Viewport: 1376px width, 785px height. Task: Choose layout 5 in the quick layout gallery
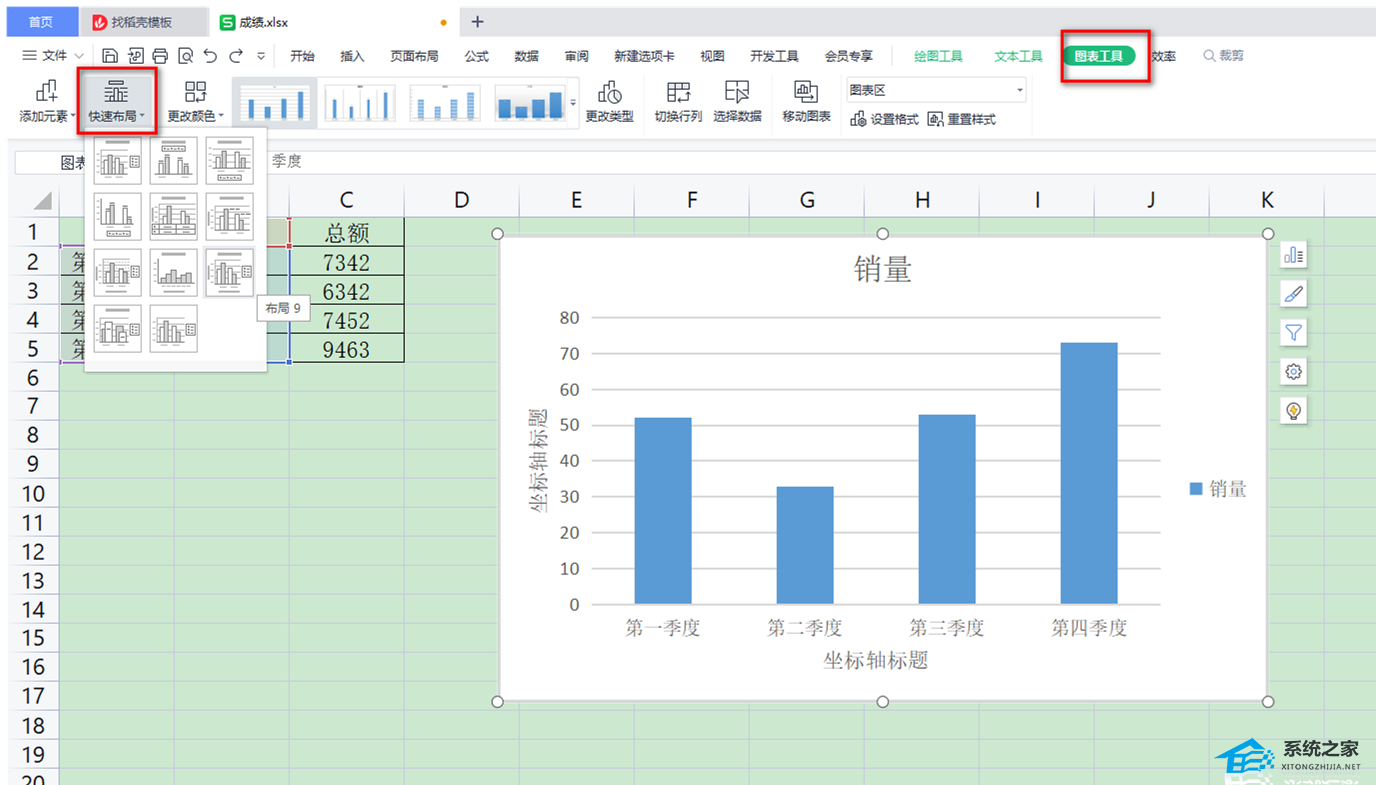174,217
